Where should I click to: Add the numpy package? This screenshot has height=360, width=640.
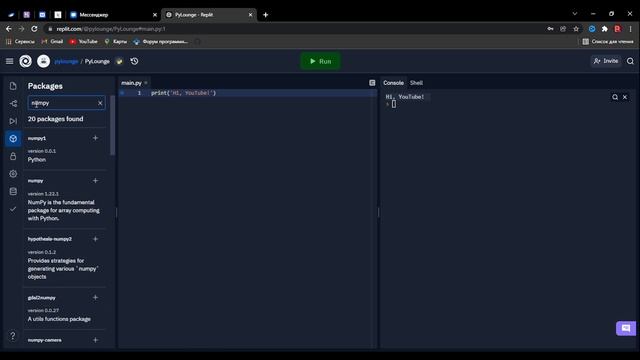[95, 180]
